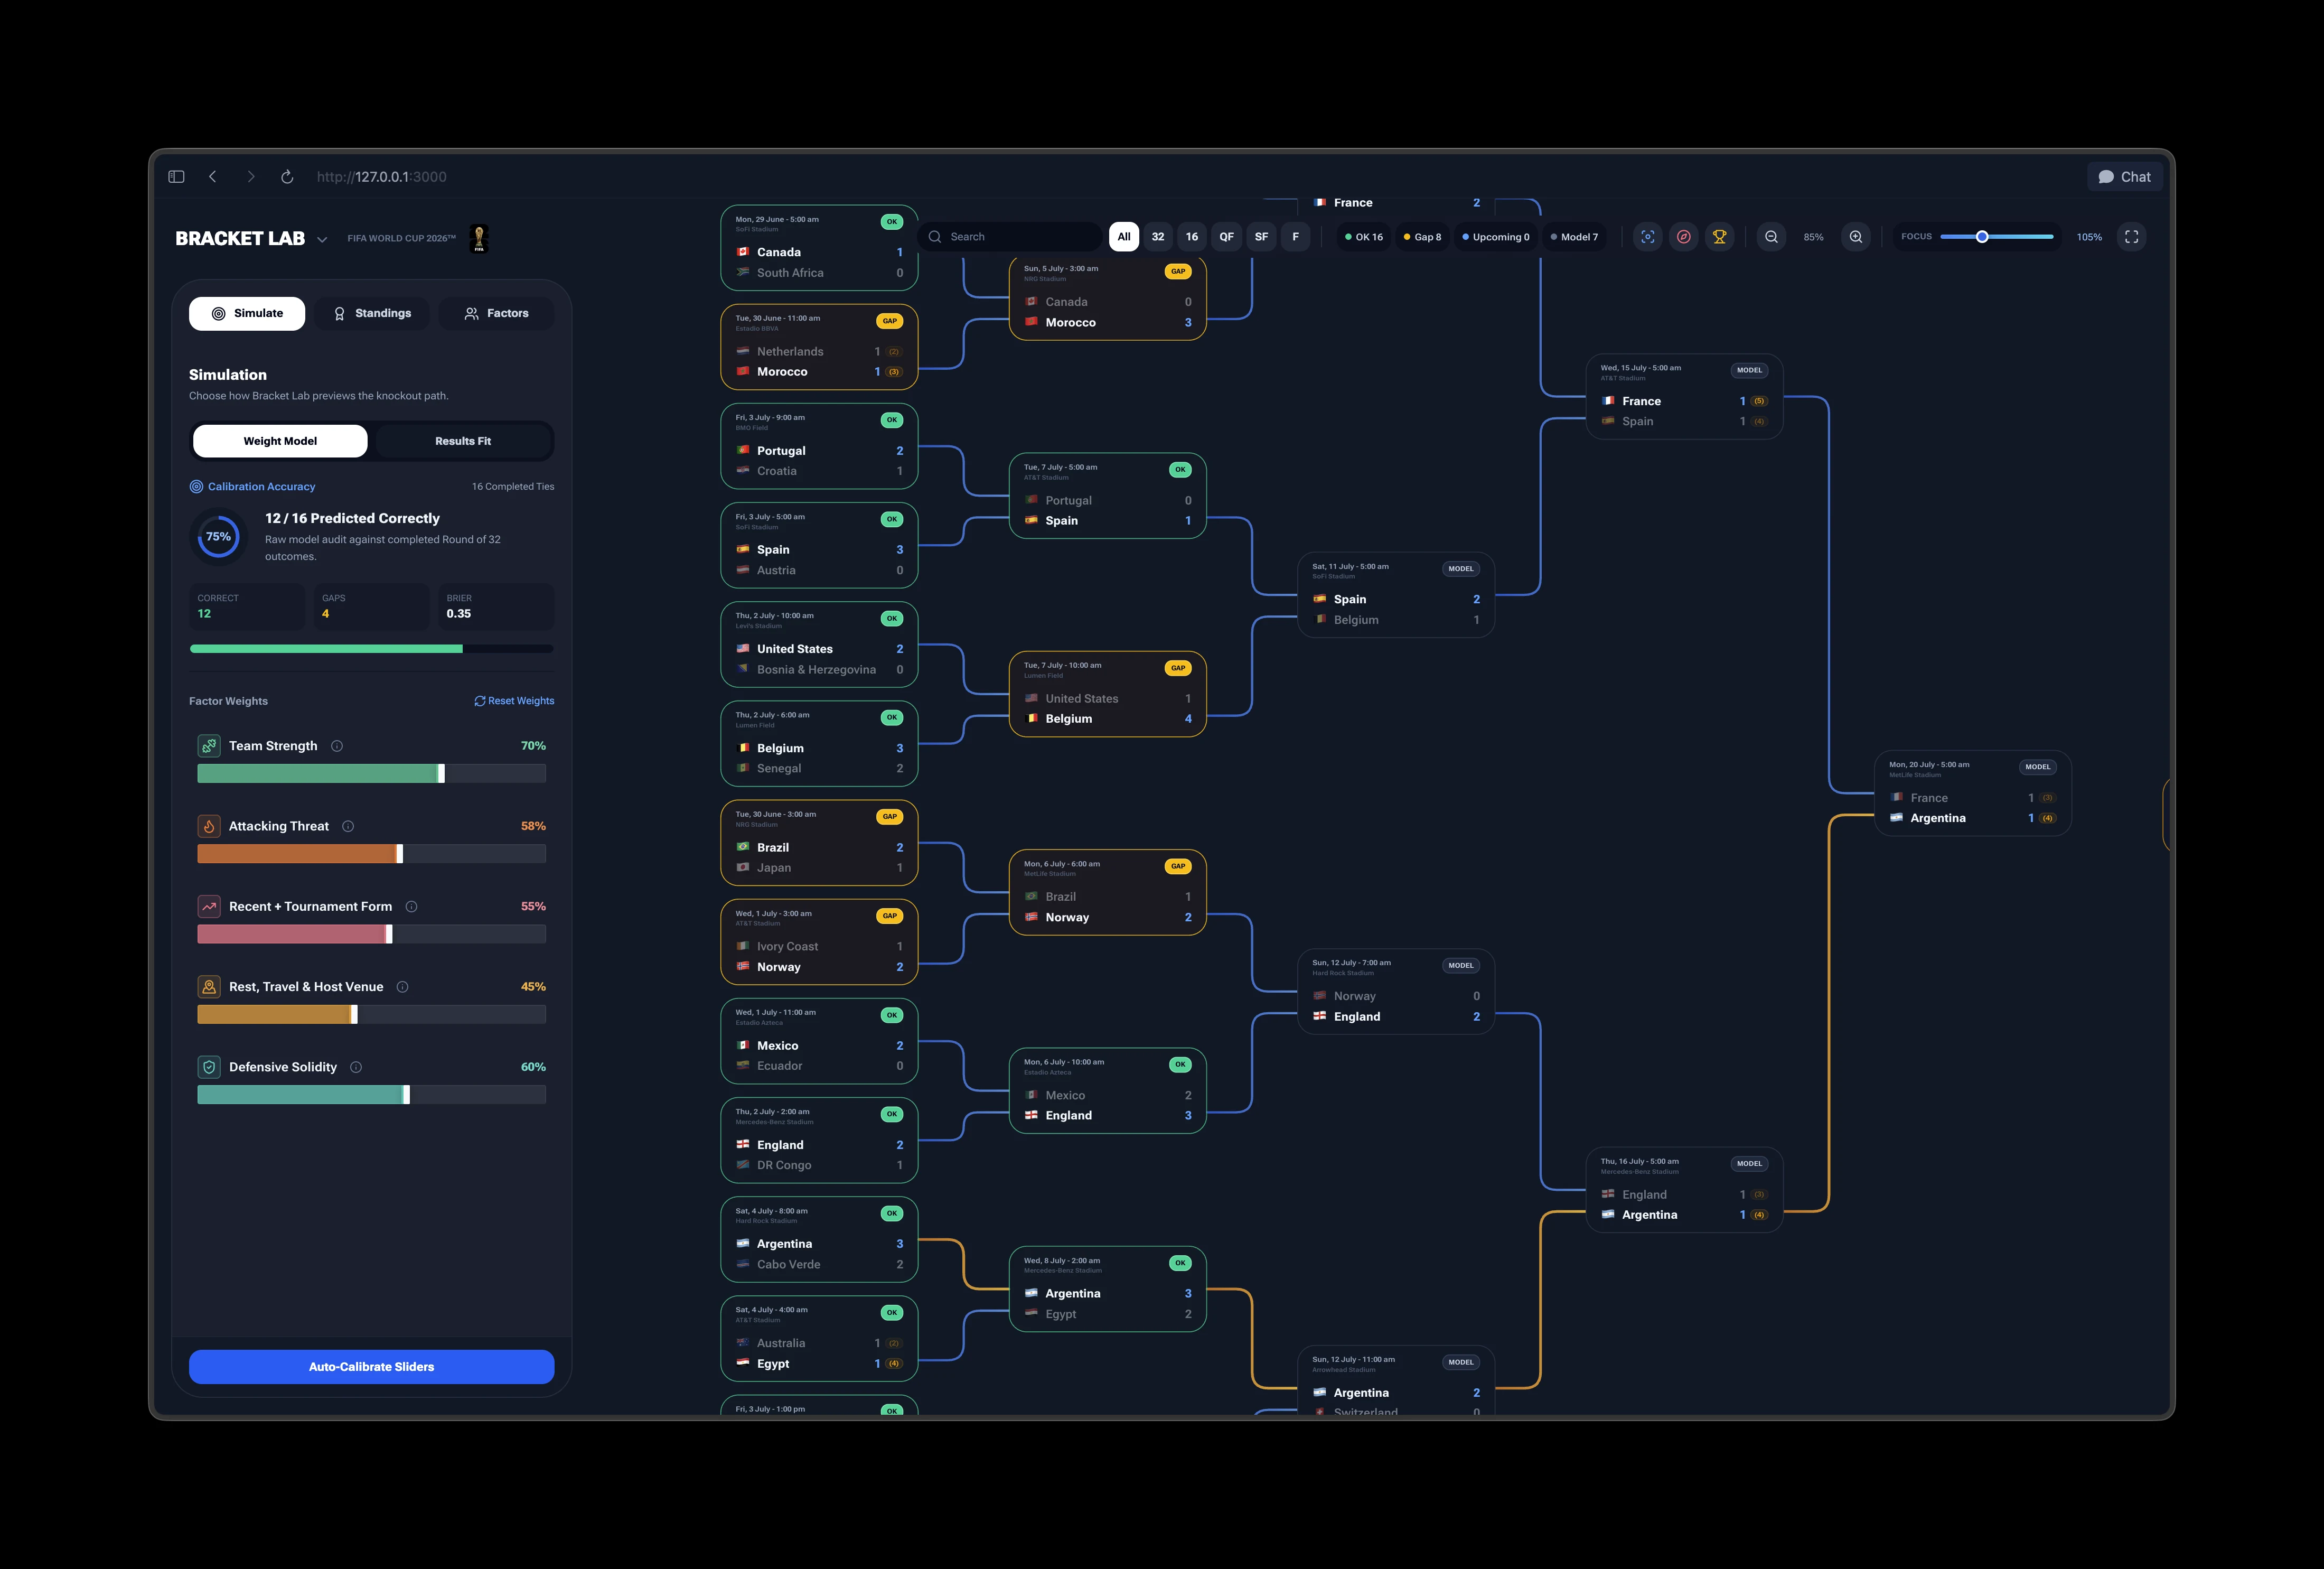Click the Defensive Solidity weight slider

[x=371, y=1095]
